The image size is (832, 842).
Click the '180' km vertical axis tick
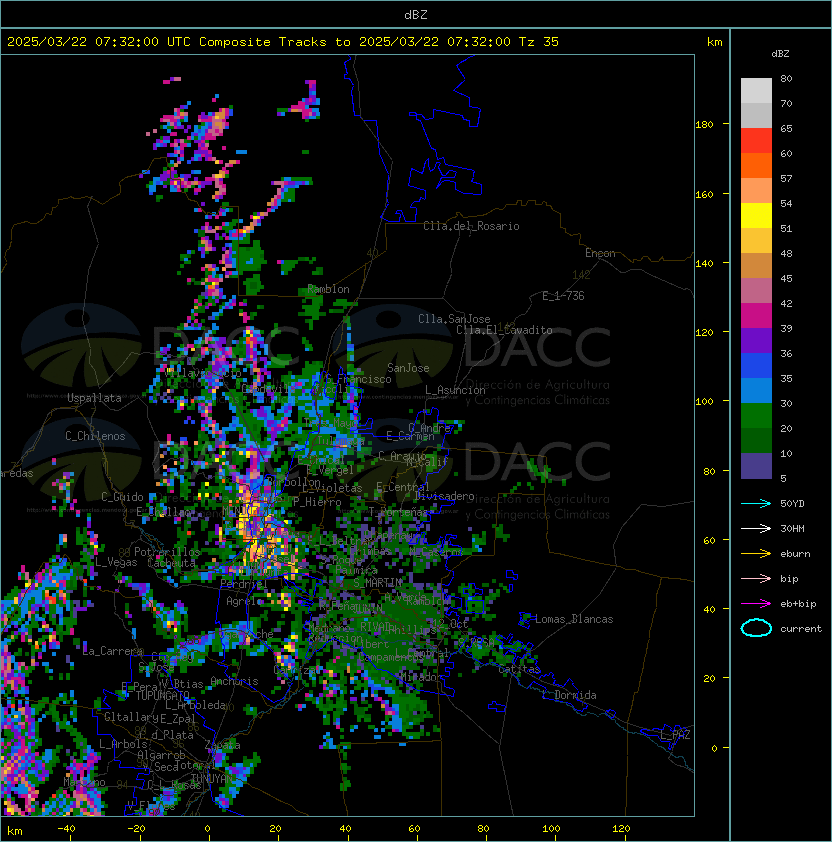[704, 125]
